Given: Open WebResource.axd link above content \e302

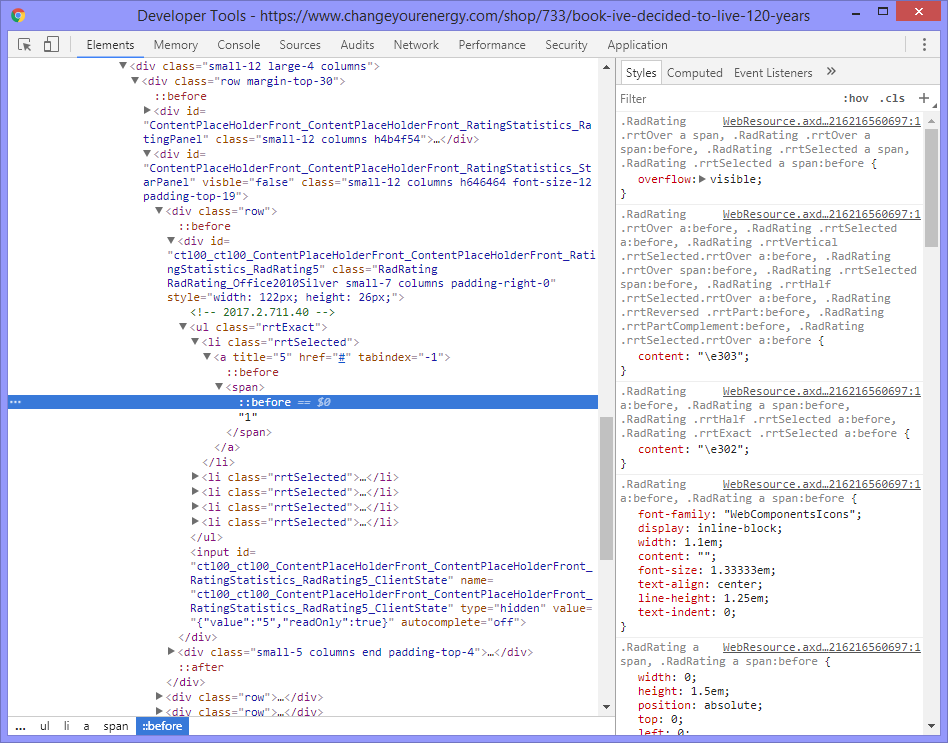Looking at the screenshot, I should click(x=821, y=391).
